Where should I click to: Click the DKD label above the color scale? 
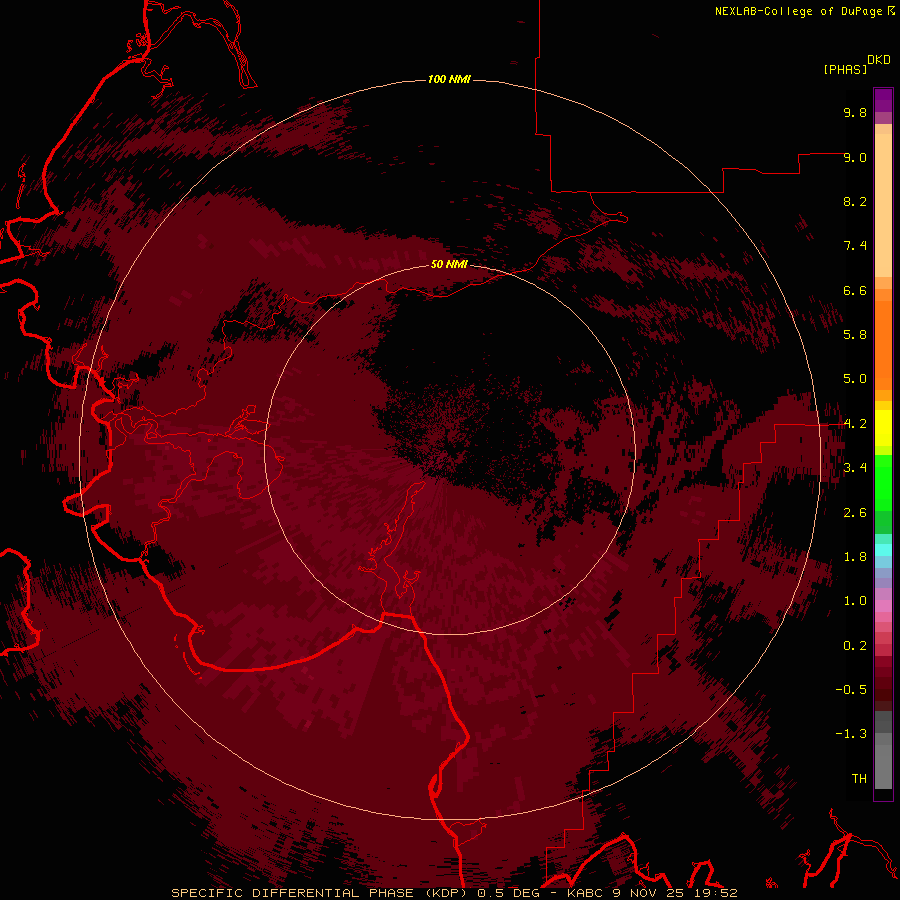pyautogui.click(x=879, y=60)
